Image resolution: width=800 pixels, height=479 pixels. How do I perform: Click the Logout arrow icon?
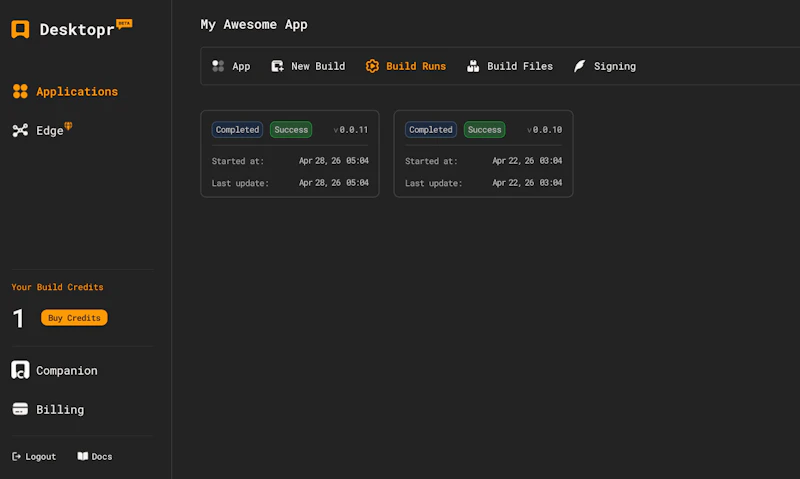click(x=16, y=457)
